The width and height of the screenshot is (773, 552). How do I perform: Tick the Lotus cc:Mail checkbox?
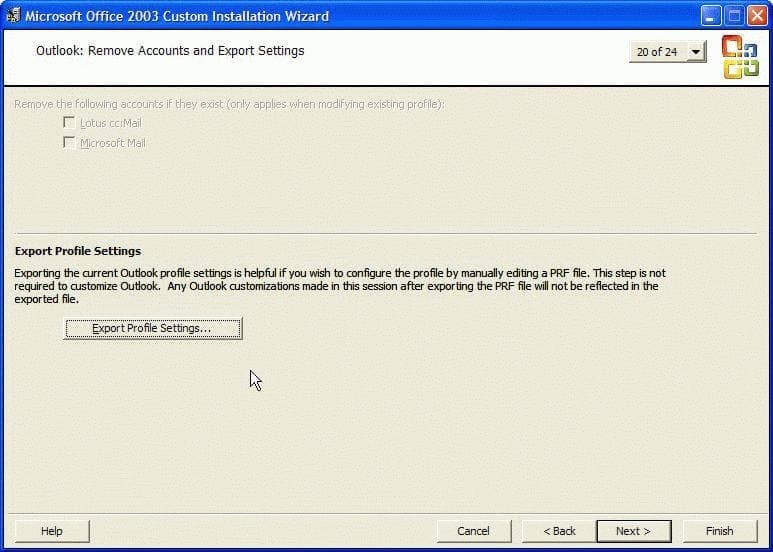click(x=69, y=122)
